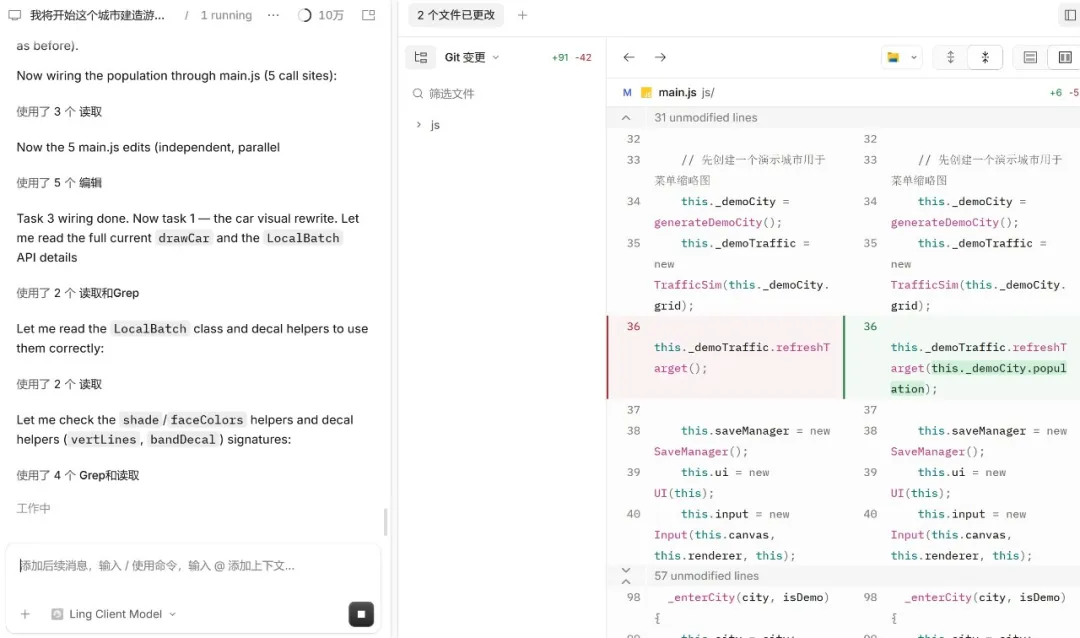Click left line 38 'this.saveManager = new'
This screenshot has height=638, width=1080.
click(x=756, y=431)
